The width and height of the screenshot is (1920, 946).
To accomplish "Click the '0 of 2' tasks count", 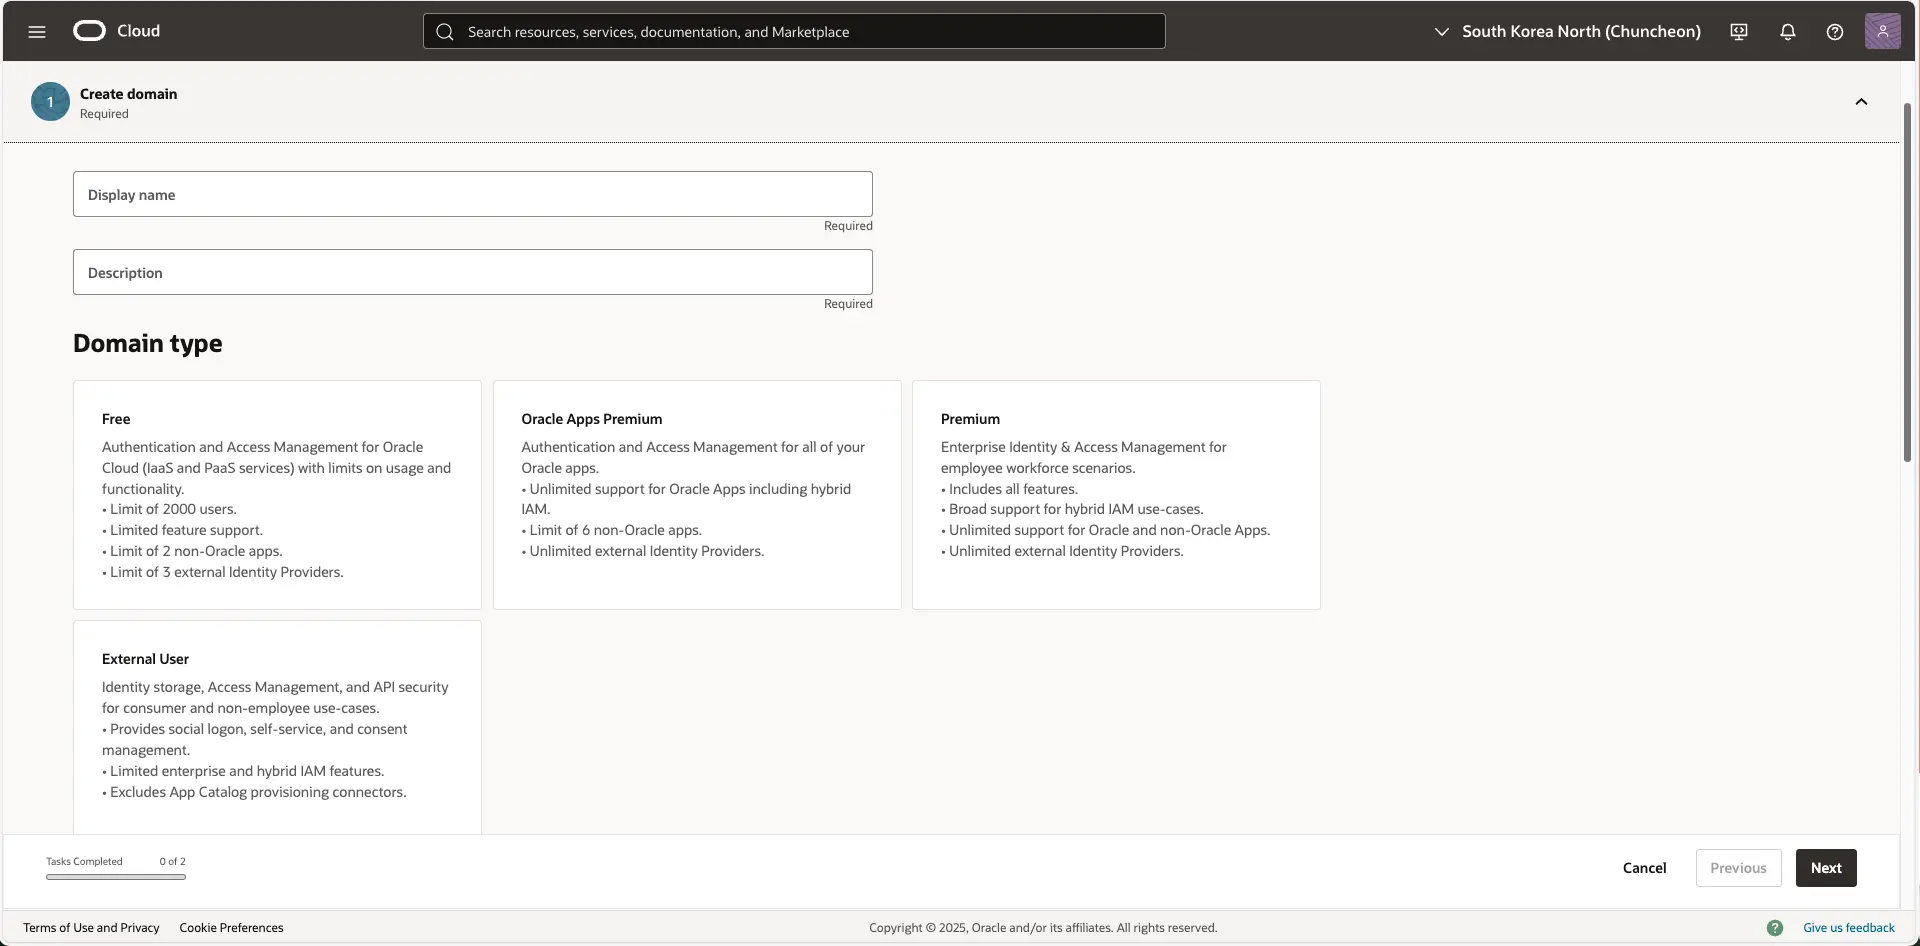I will click(172, 861).
